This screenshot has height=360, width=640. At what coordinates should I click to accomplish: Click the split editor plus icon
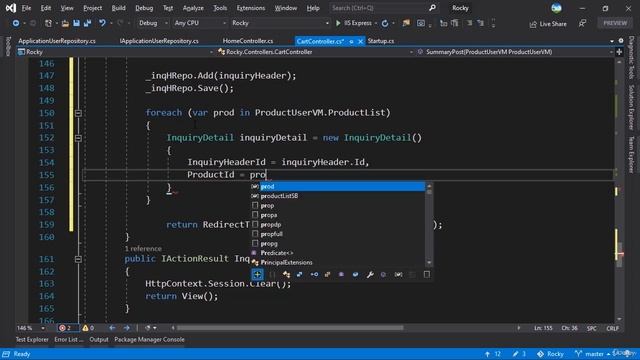(x=619, y=52)
